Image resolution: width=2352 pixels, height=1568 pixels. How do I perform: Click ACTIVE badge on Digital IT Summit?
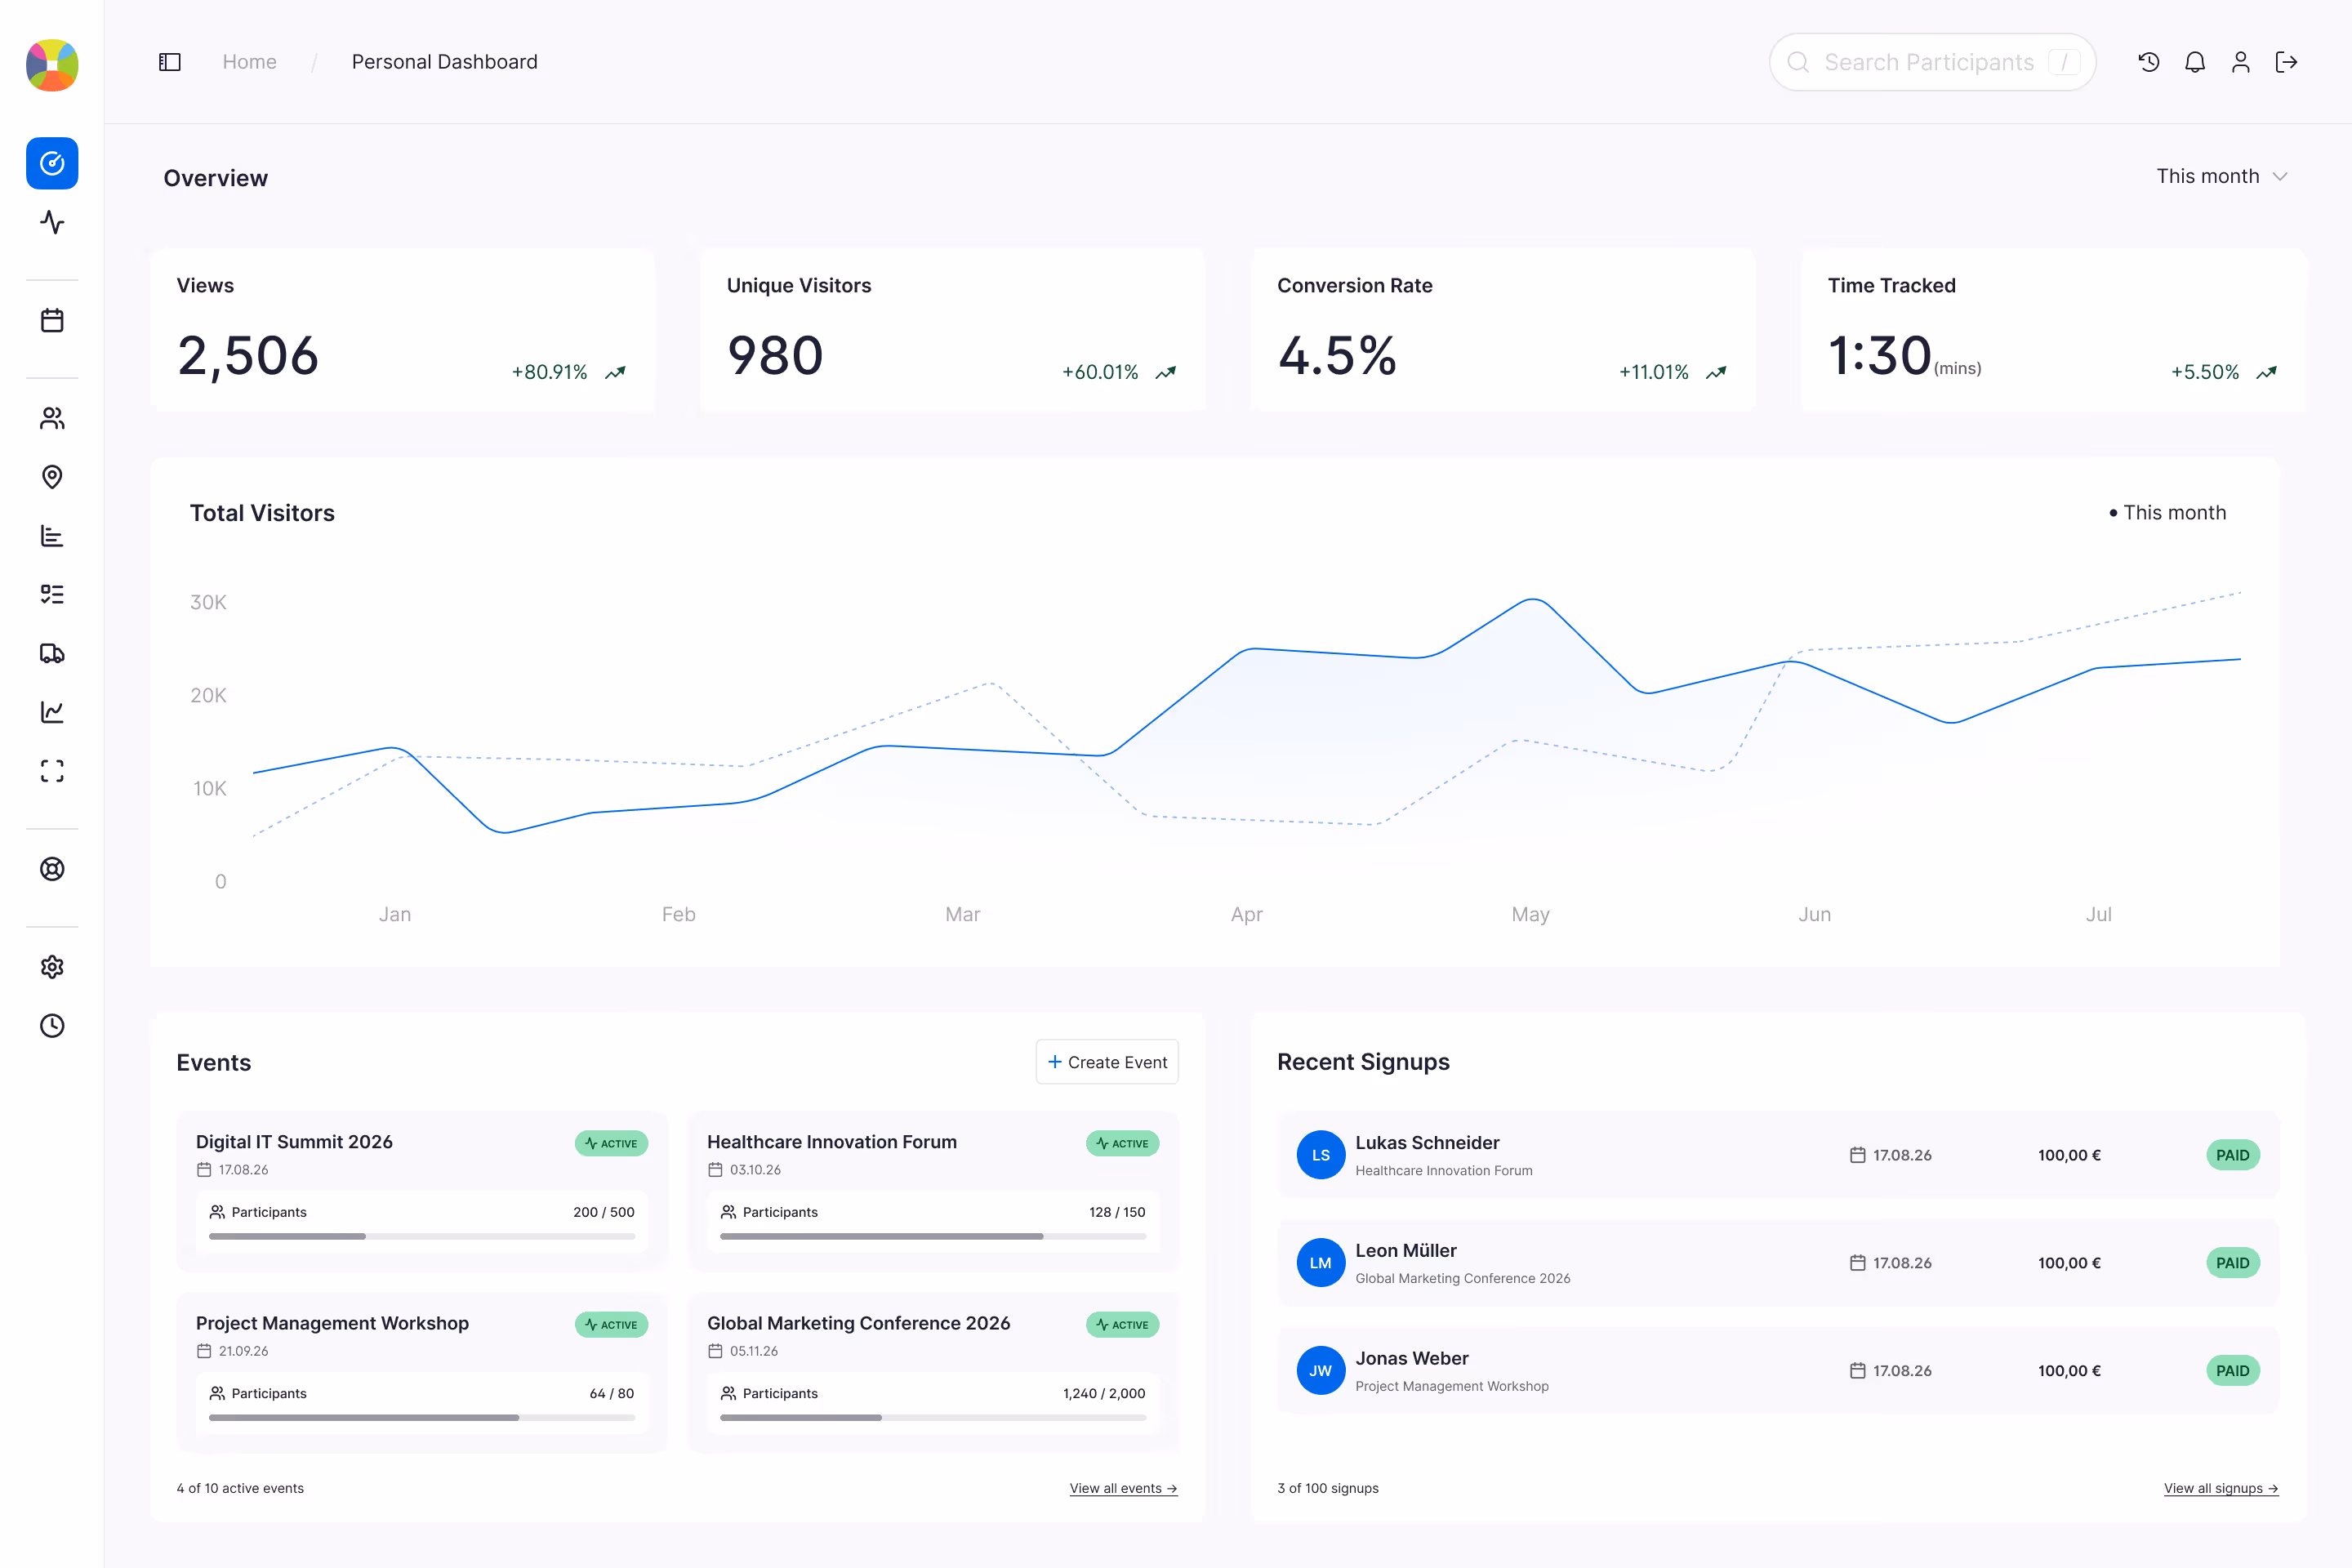point(611,1143)
